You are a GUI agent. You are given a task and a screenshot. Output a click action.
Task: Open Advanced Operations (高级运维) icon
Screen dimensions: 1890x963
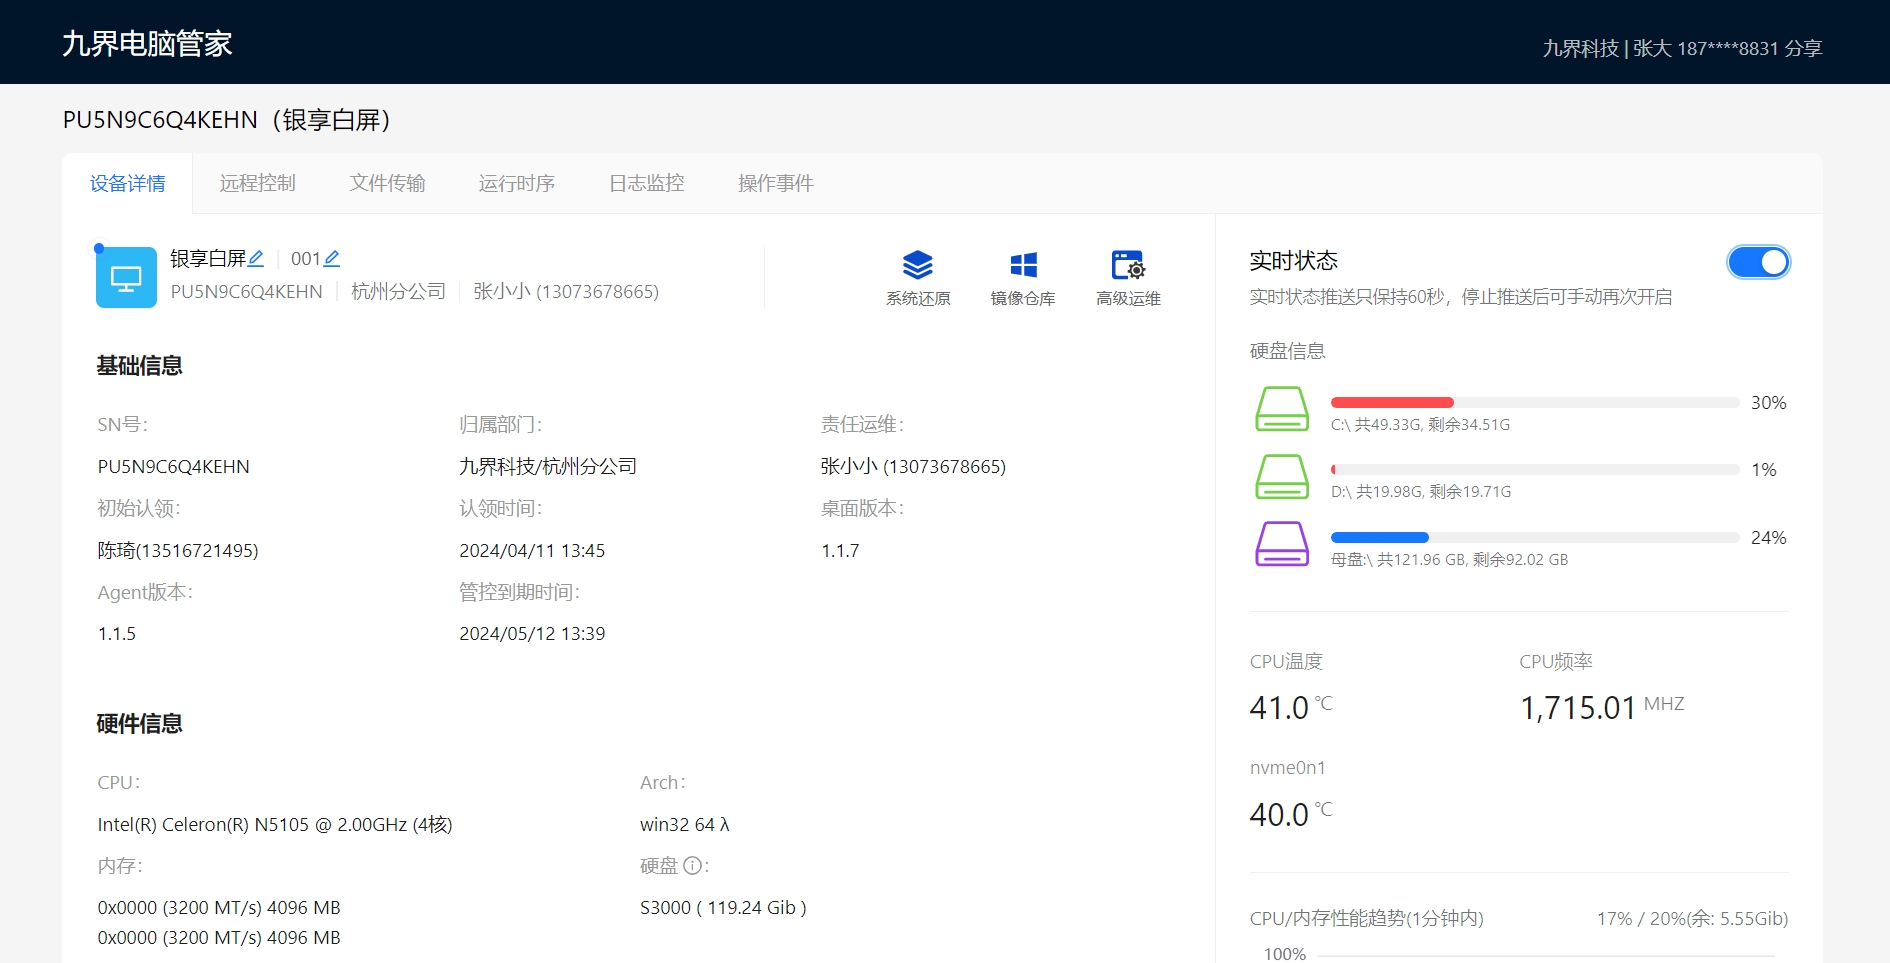[1128, 265]
